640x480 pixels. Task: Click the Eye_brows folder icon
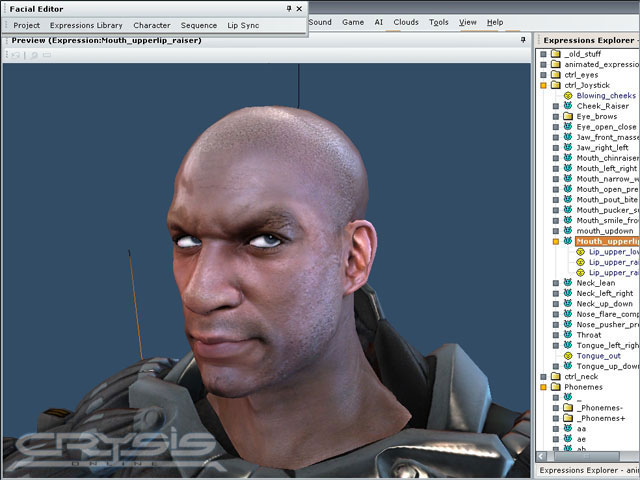567,117
